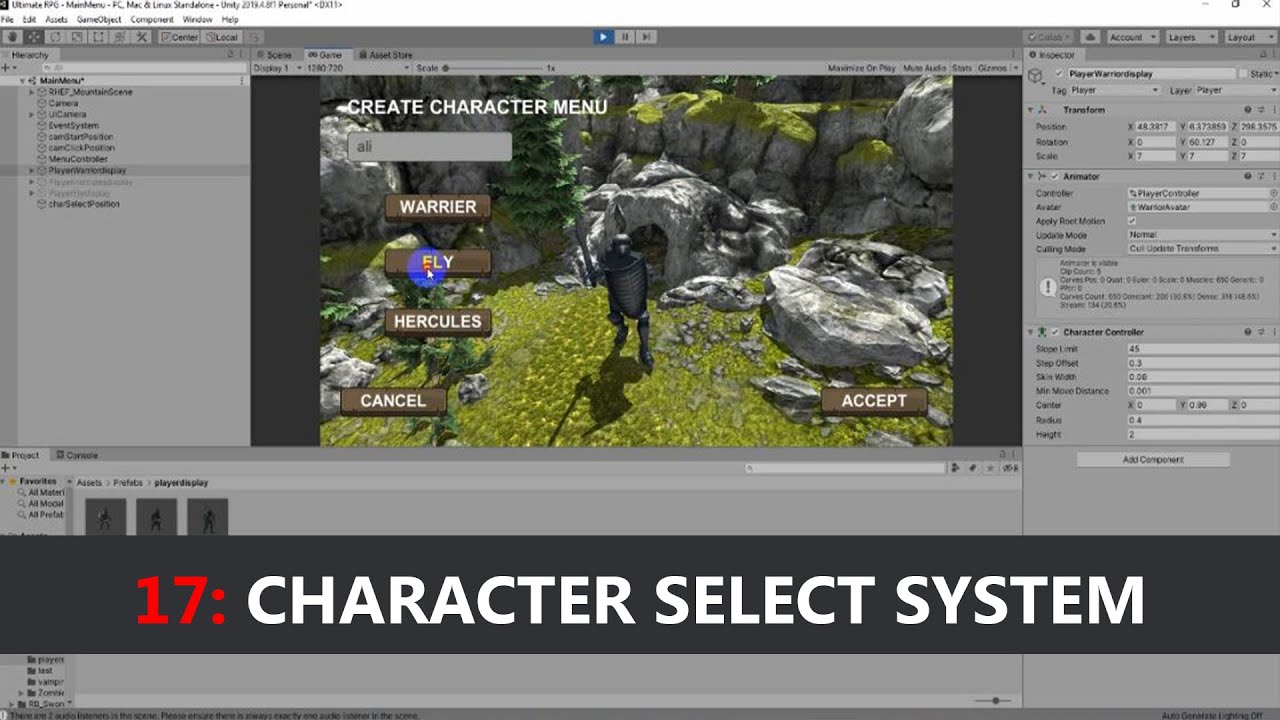Open the Culling Mode dropdown
Viewport: 1280px width, 720px height.
1202,249
